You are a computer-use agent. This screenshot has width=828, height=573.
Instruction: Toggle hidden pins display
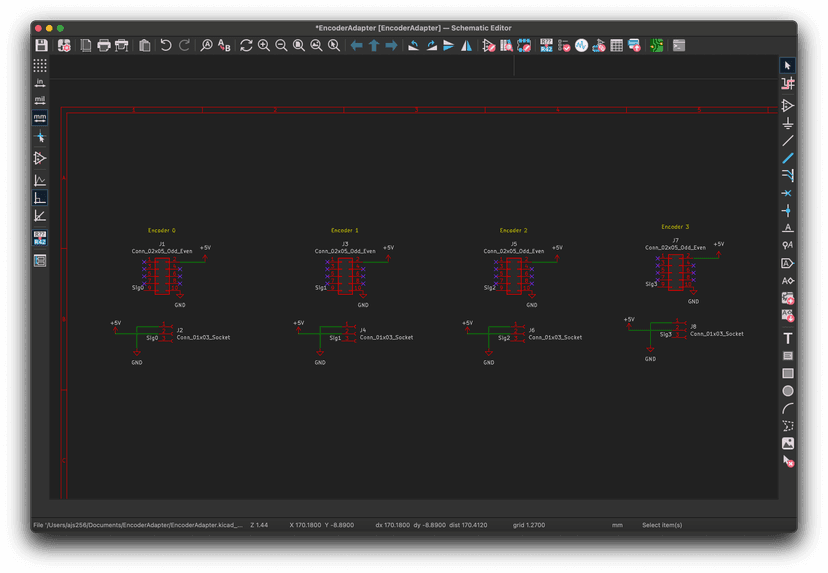pos(40,159)
